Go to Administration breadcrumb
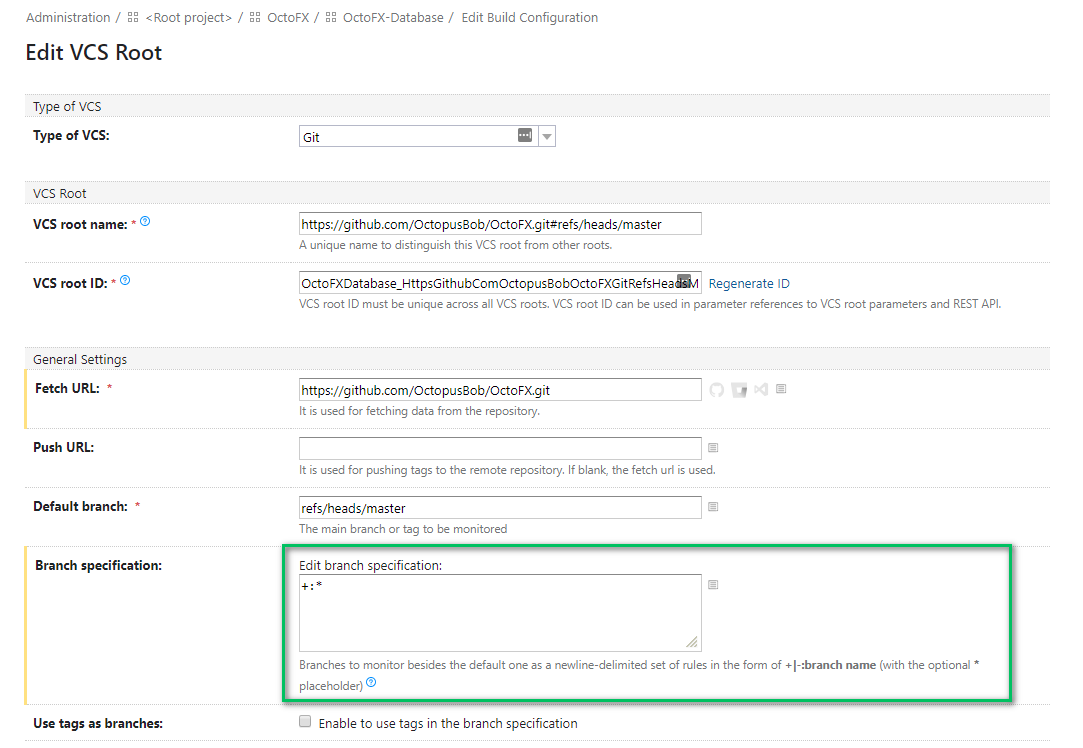This screenshot has width=1083, height=748. tap(68, 18)
